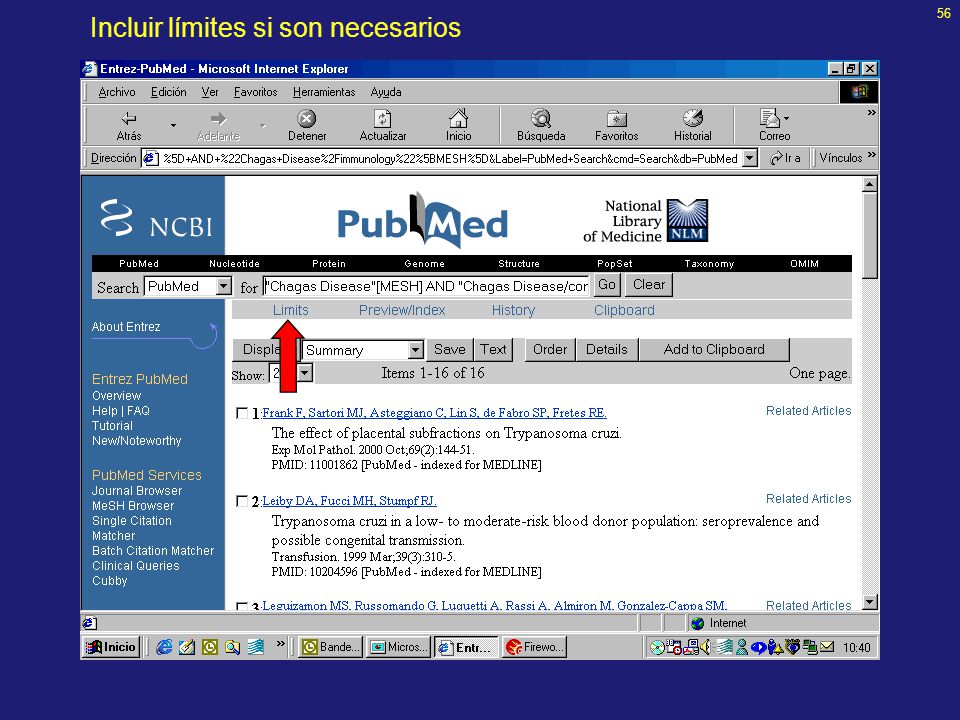The width and height of the screenshot is (960, 720).
Task: Click the Journal Browser sidebar link
Action: tap(137, 491)
